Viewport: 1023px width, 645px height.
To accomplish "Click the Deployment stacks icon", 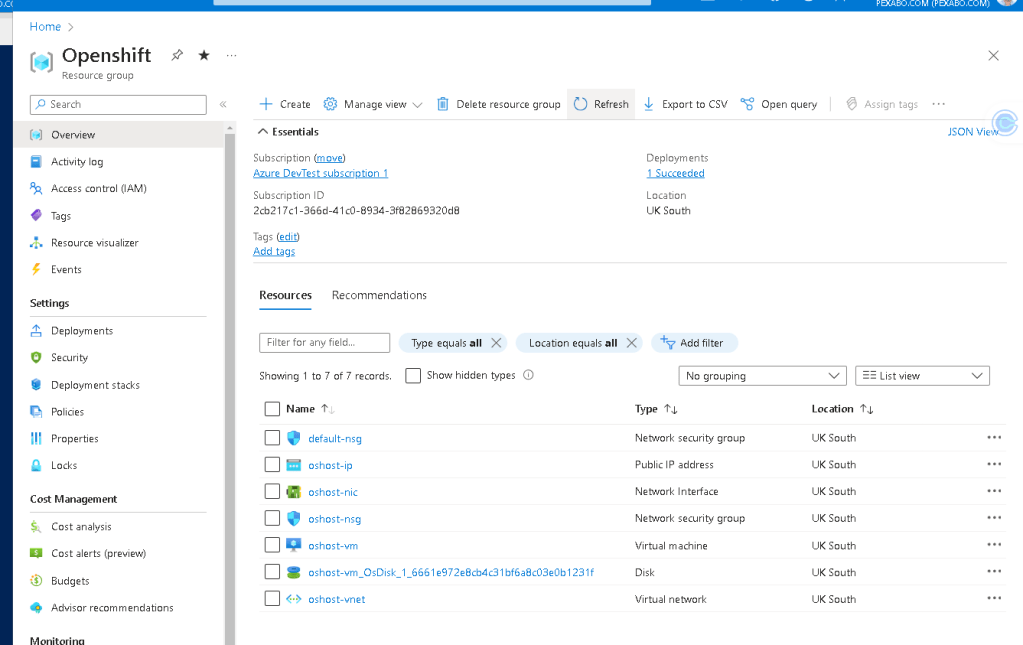I will (x=37, y=385).
